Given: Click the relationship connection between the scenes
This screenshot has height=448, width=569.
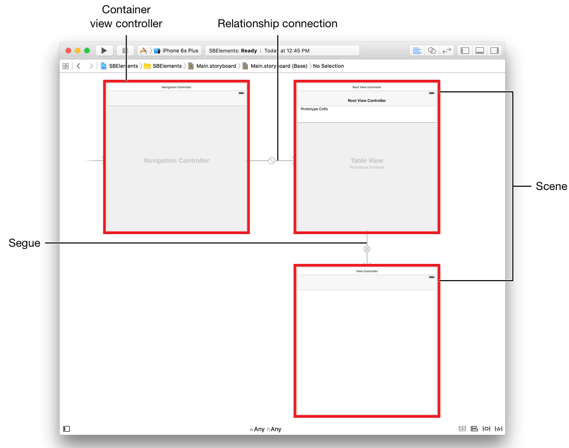Looking at the screenshot, I should tap(271, 160).
